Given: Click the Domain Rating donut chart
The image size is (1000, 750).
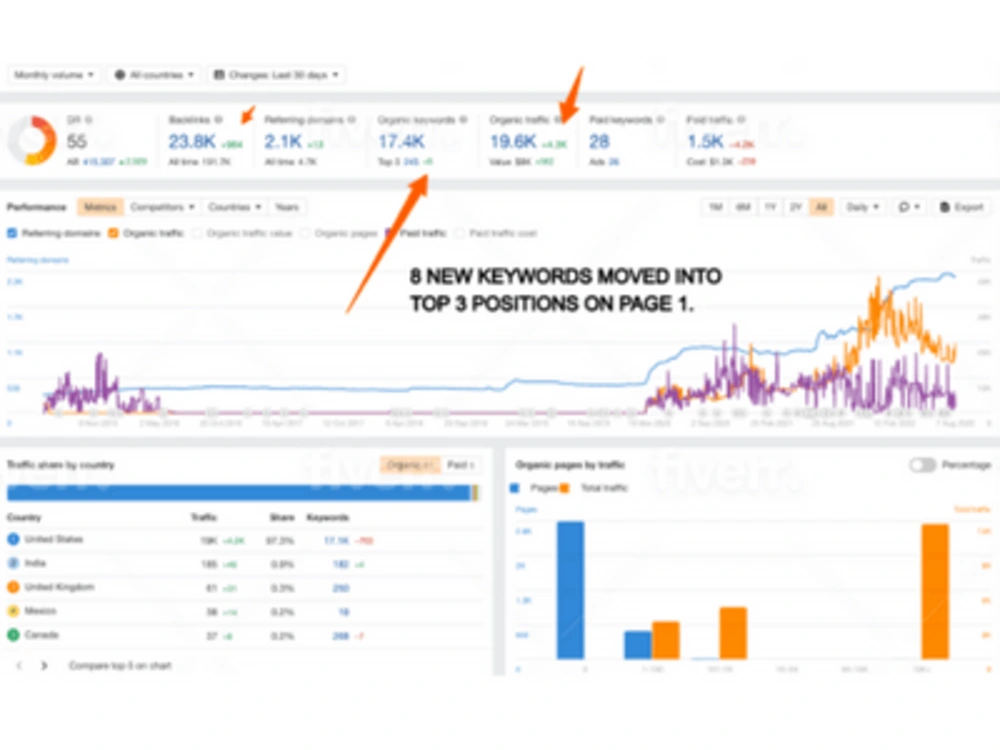Looking at the screenshot, I should [x=33, y=140].
